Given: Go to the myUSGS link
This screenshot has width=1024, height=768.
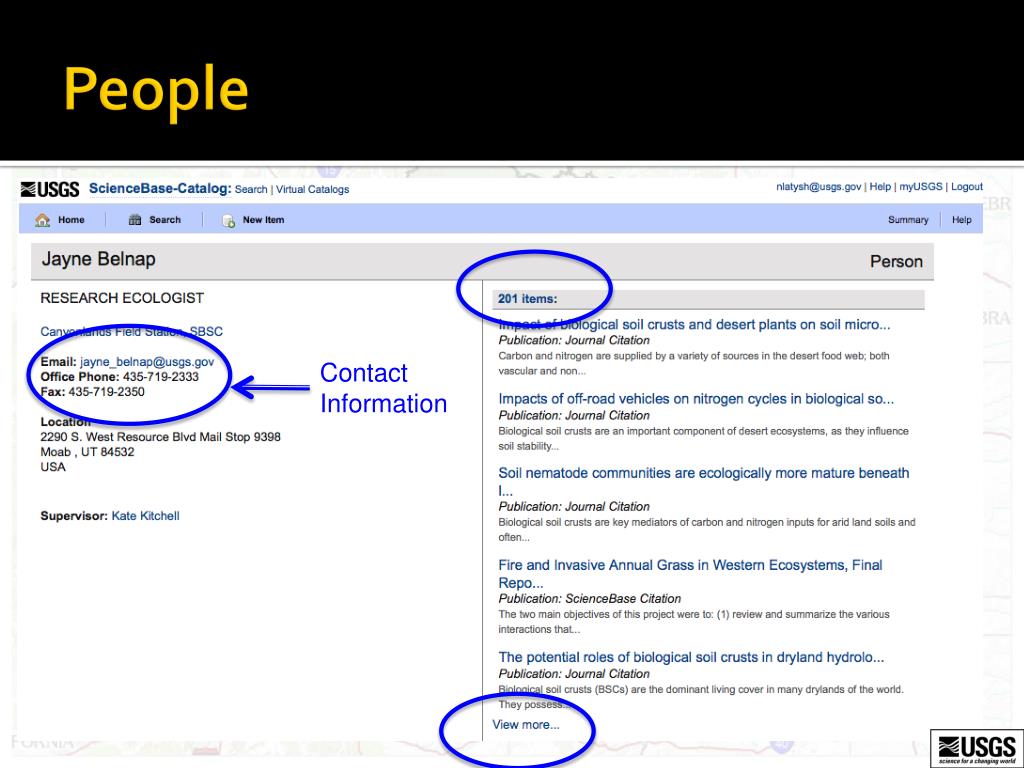Looking at the screenshot, I should [x=921, y=187].
